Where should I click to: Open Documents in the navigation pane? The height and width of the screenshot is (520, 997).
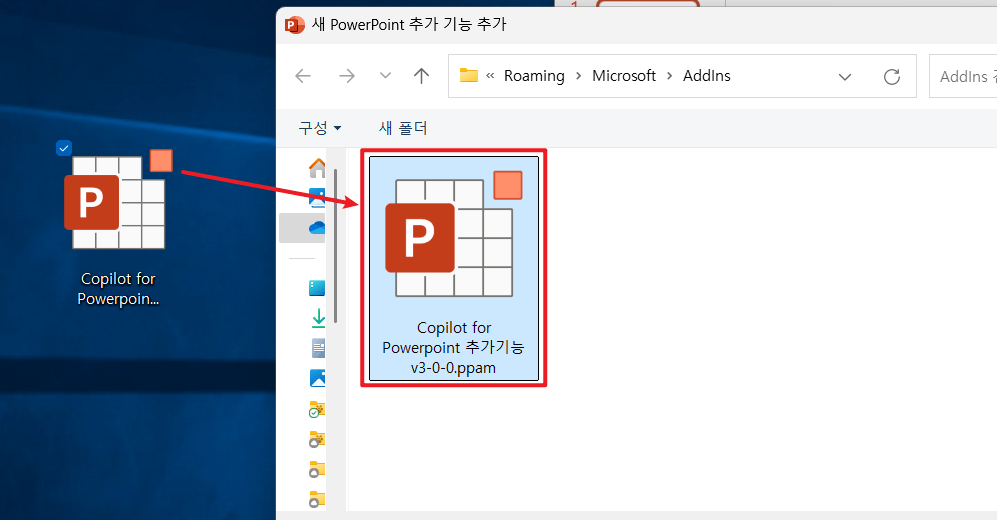pos(318,348)
